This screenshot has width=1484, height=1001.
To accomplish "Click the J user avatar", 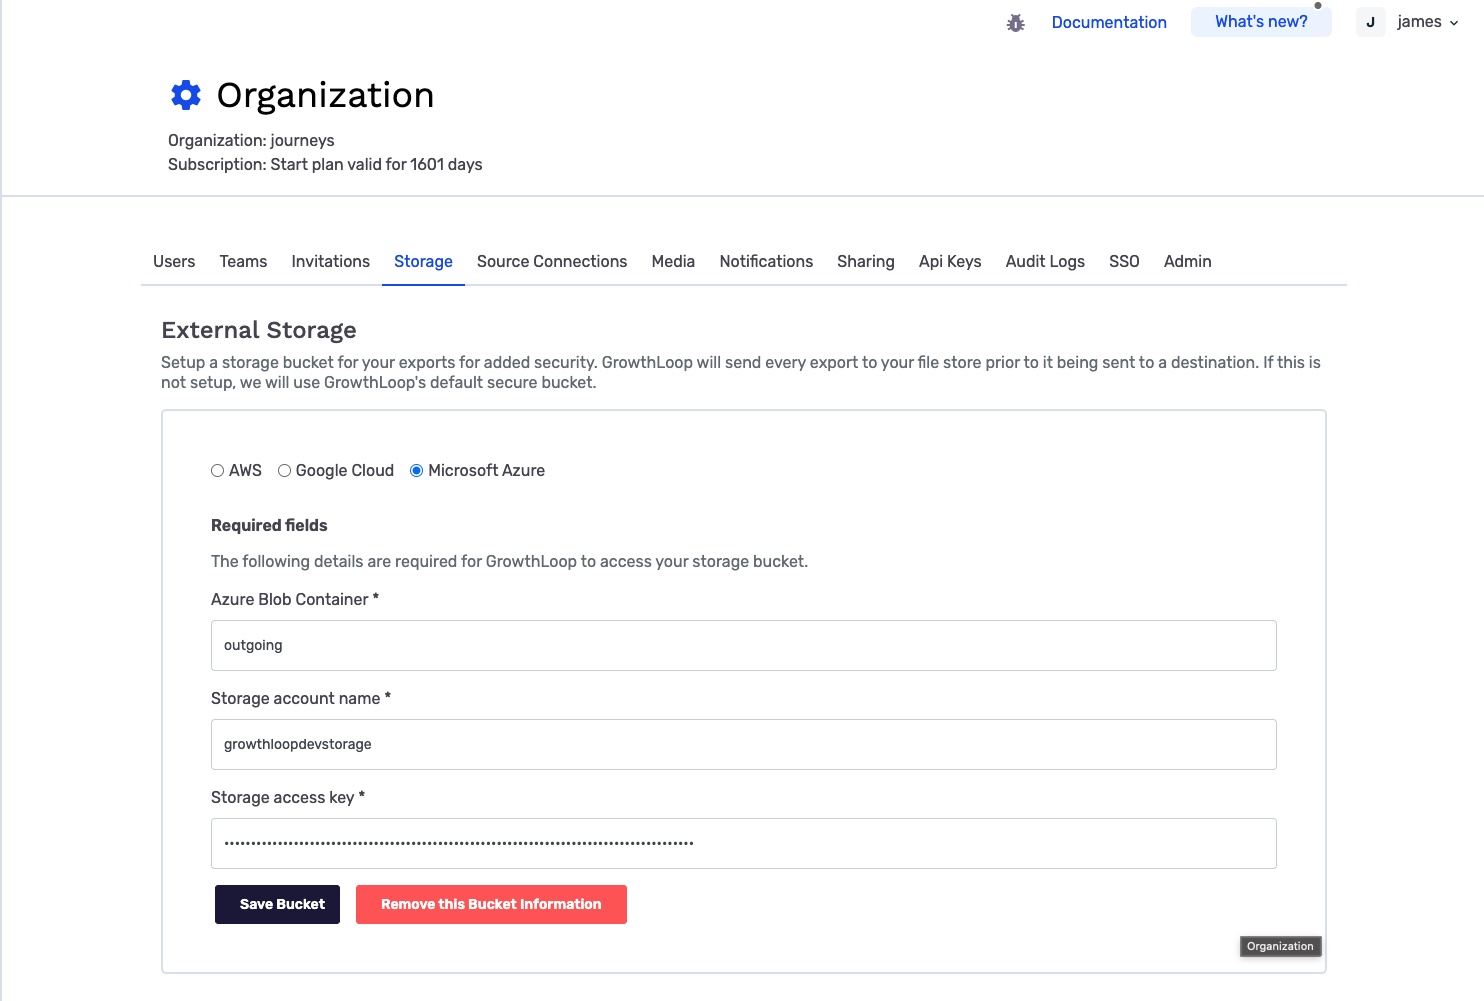I will (x=1370, y=22).
